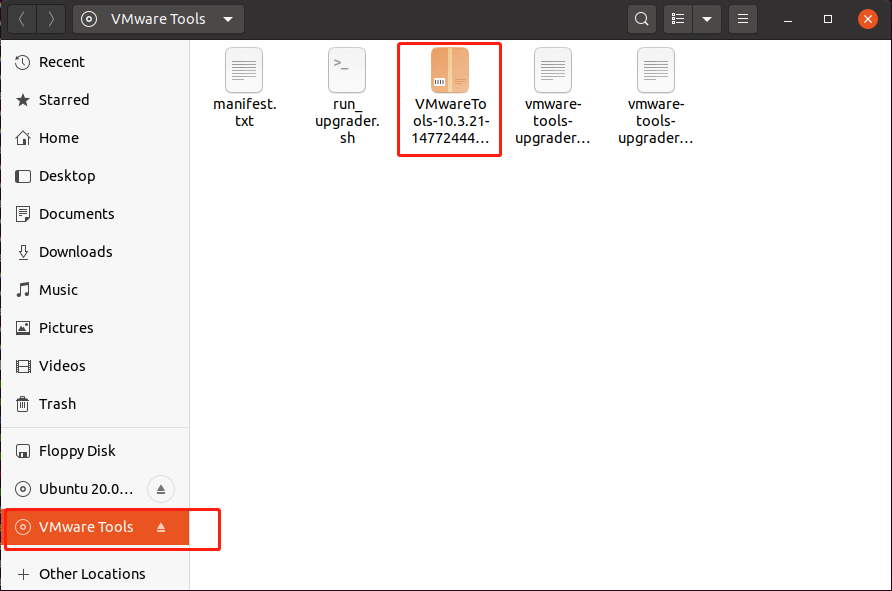Open the Desktop folder in the sidebar

pyautogui.click(x=96, y=176)
